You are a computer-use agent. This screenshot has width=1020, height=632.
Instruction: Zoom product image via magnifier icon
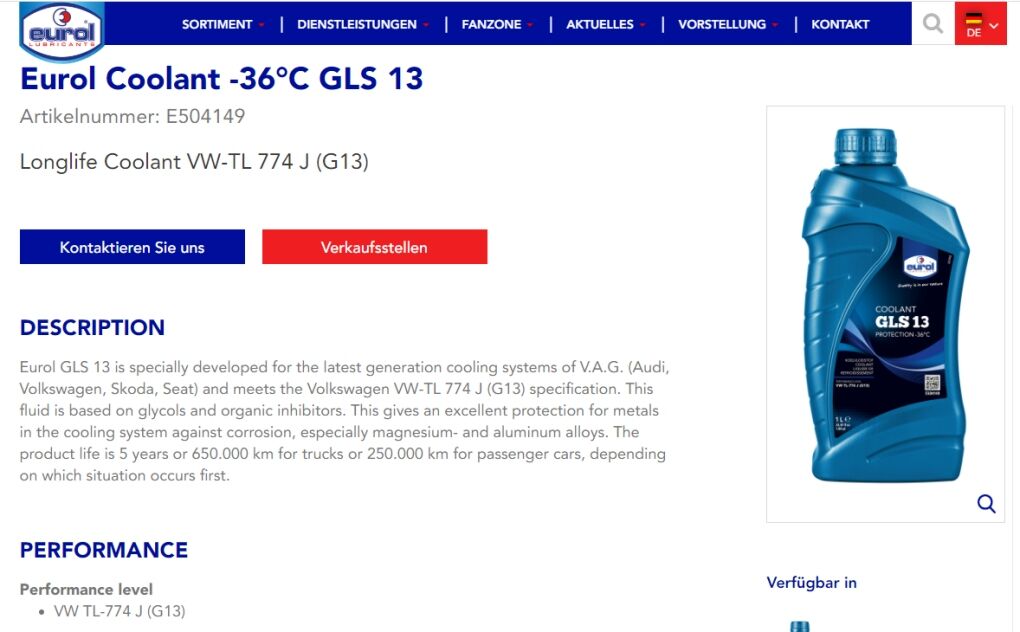(986, 503)
